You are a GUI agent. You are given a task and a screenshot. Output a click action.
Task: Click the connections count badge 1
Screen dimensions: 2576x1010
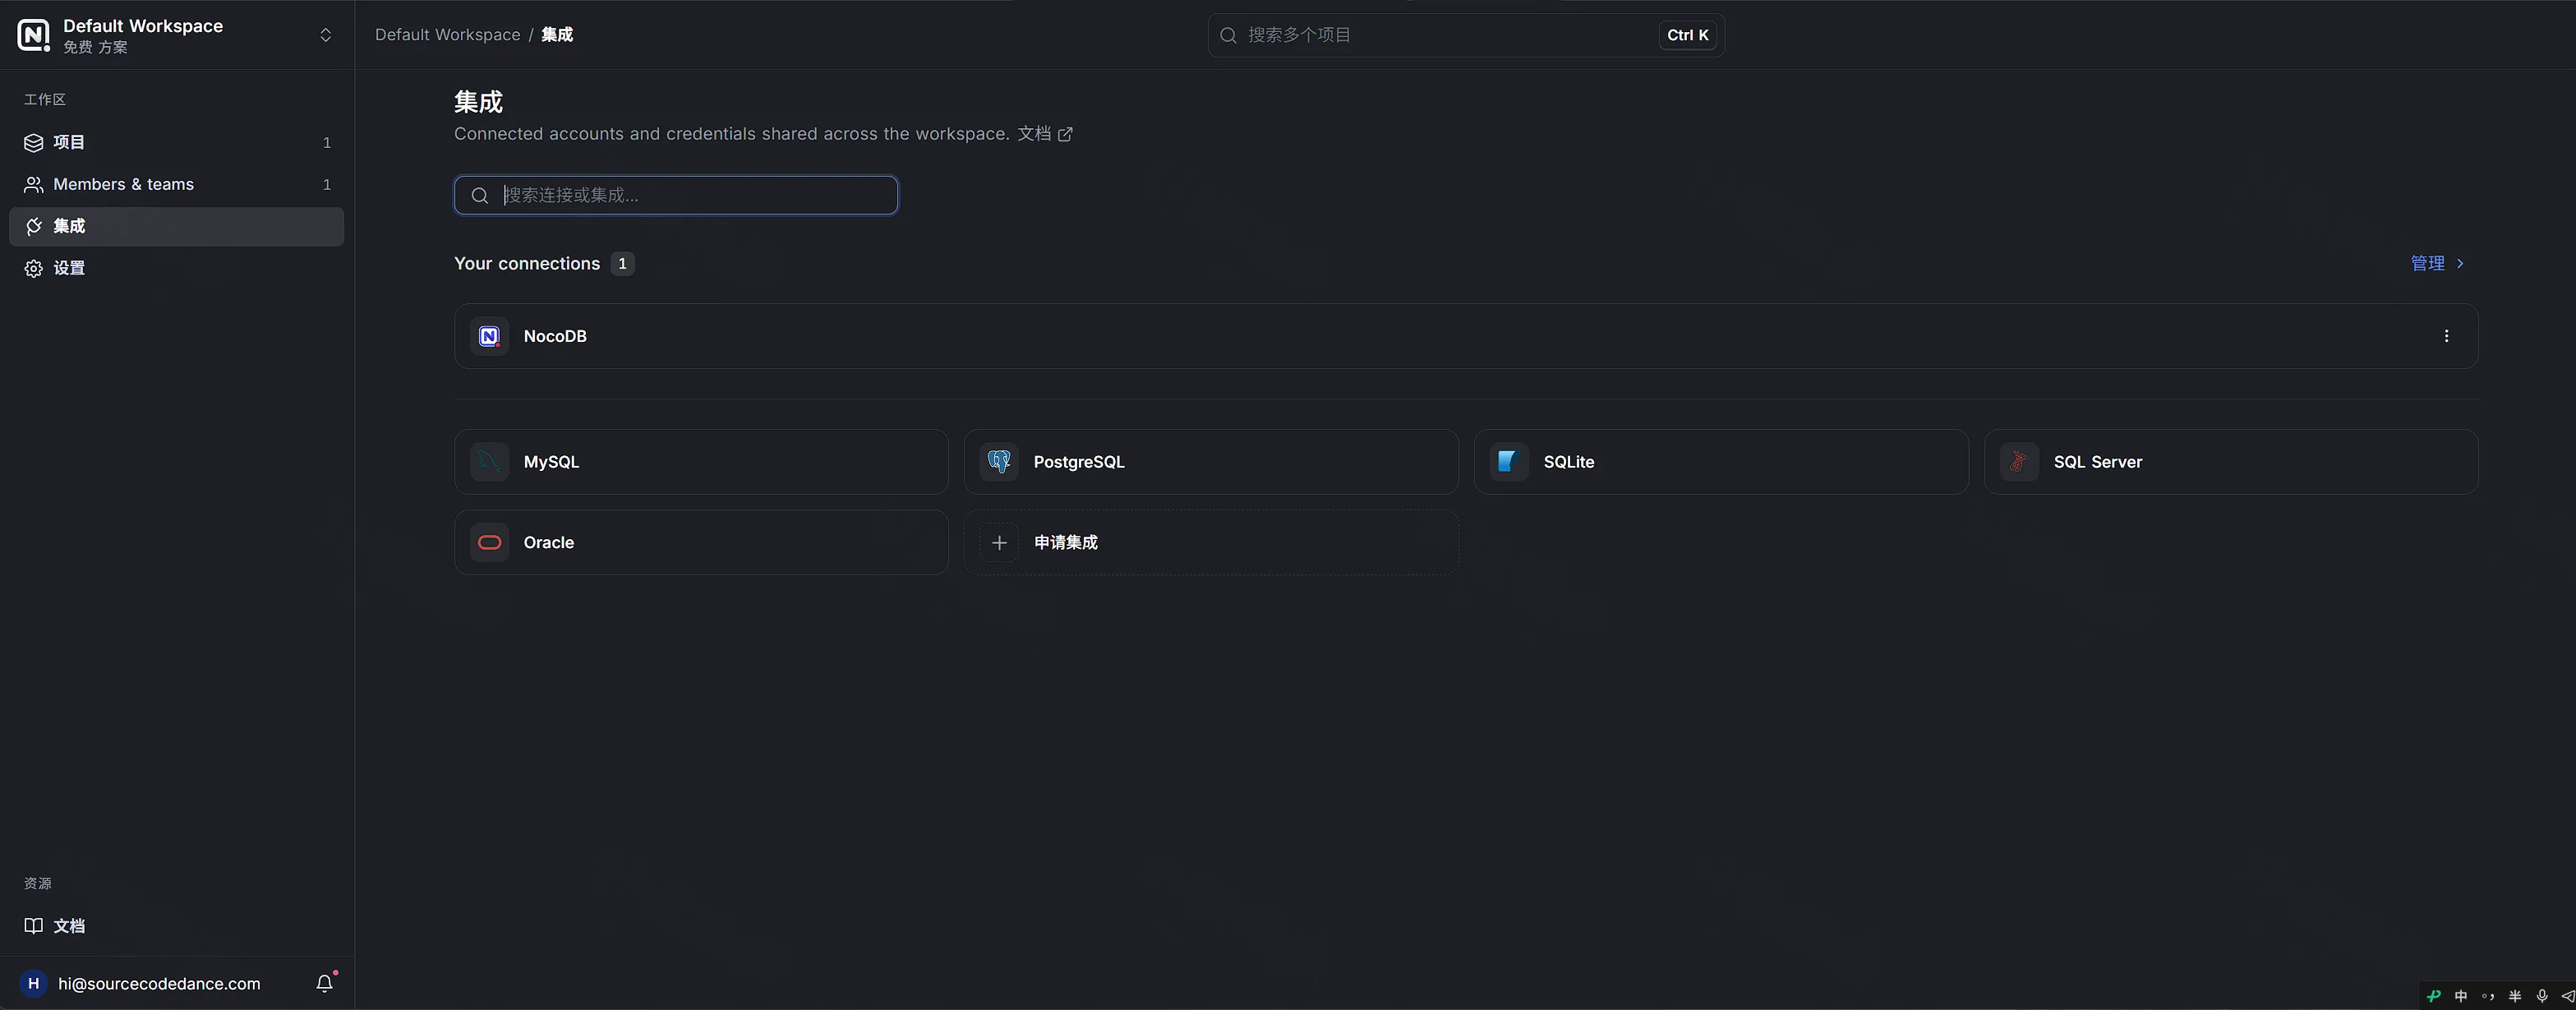[x=622, y=263]
